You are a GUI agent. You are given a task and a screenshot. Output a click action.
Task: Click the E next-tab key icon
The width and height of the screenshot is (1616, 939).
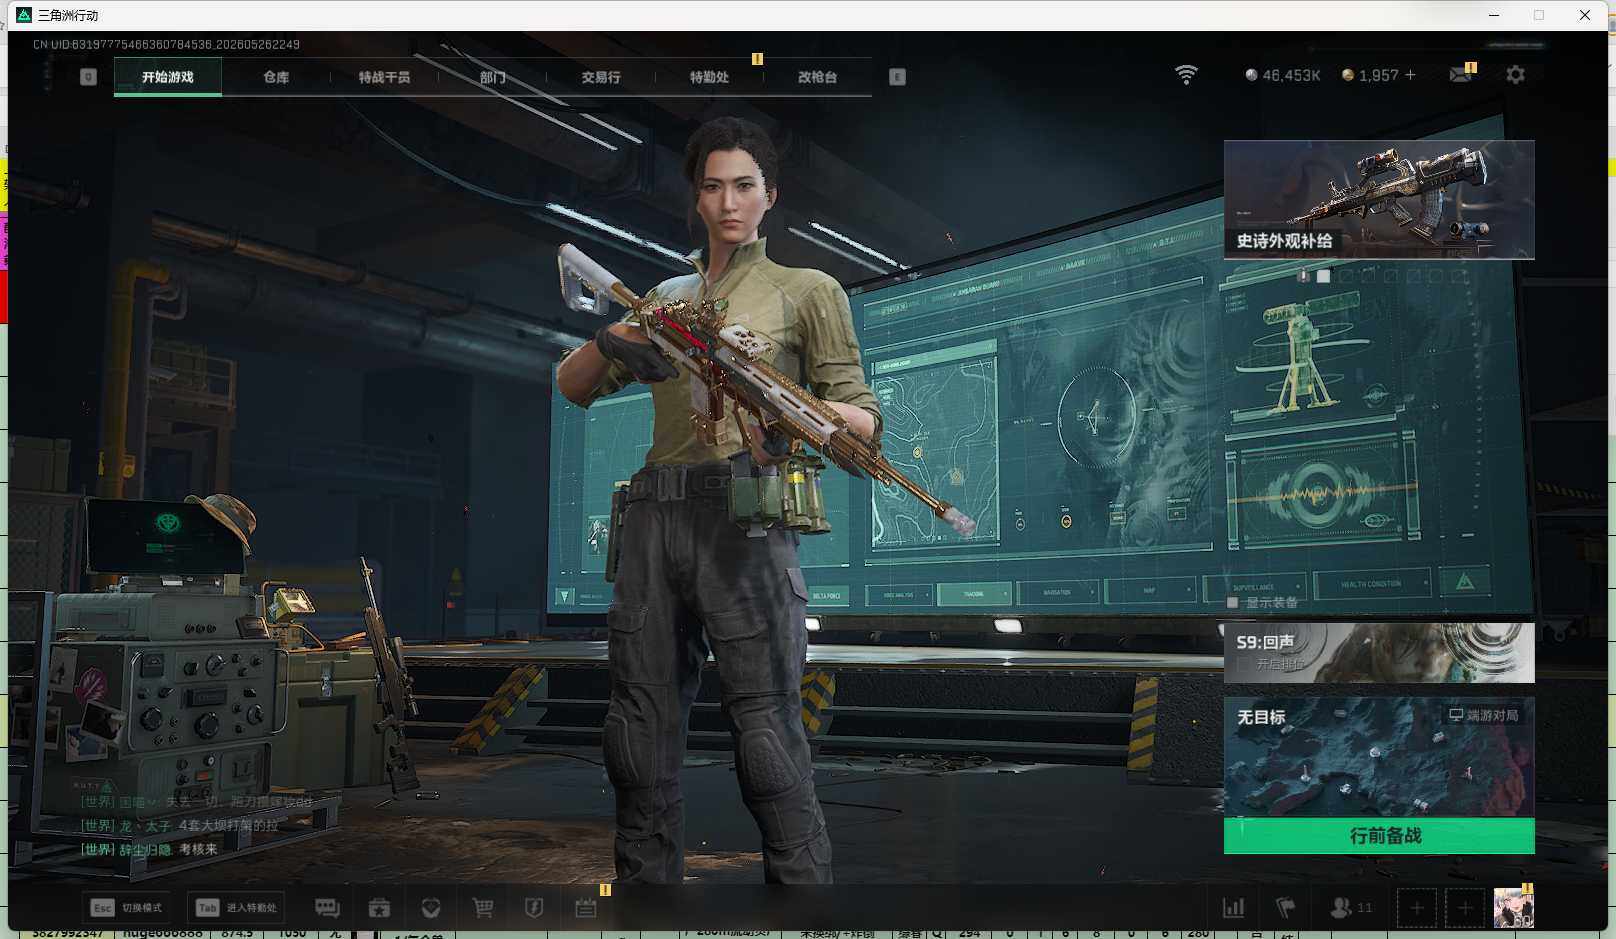(x=897, y=77)
